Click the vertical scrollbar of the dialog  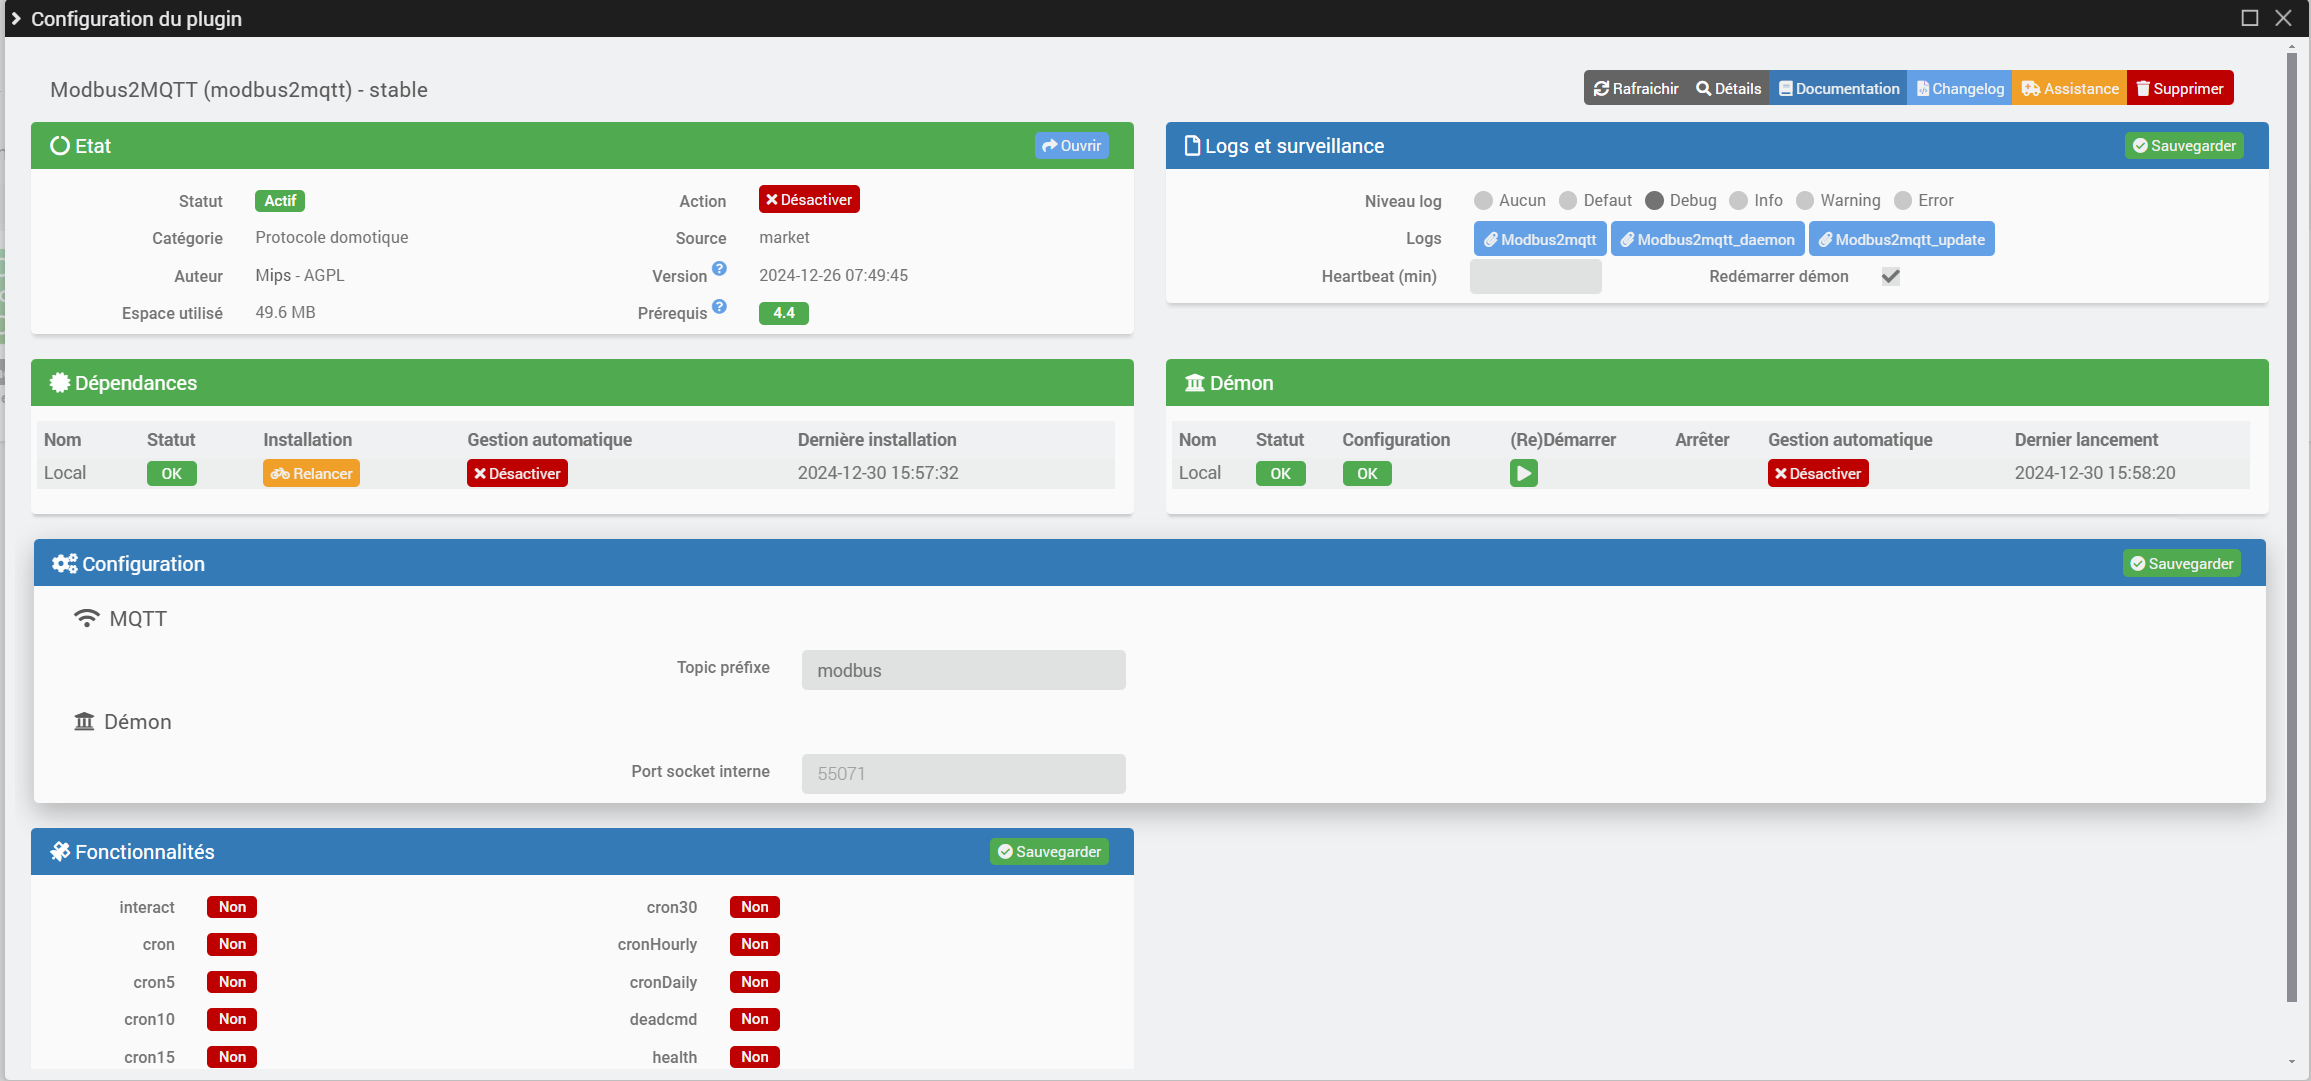pos(2291,525)
